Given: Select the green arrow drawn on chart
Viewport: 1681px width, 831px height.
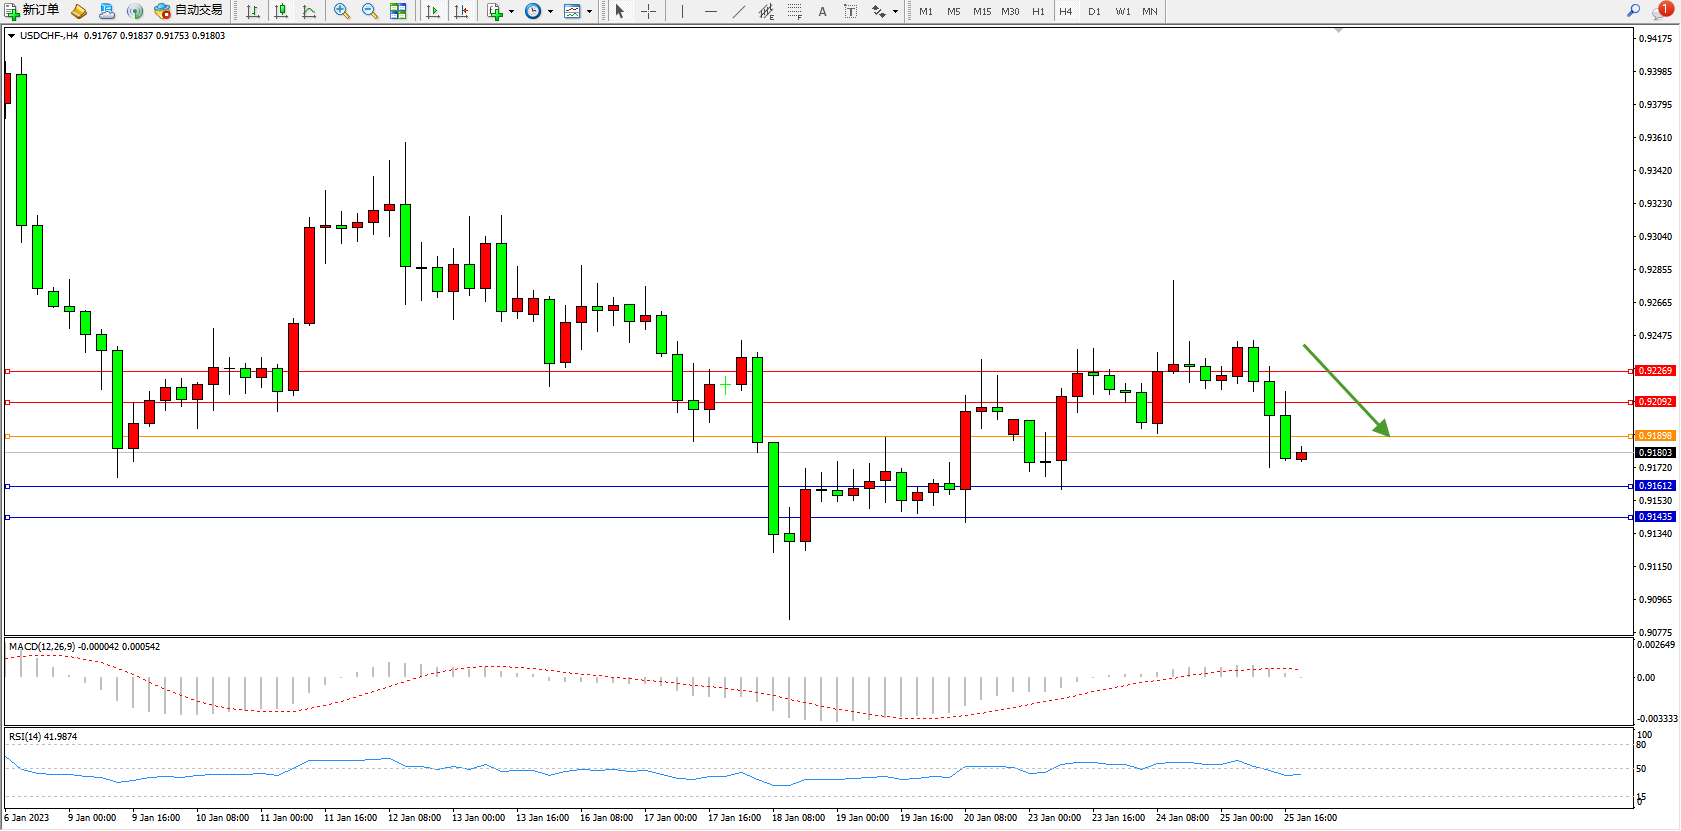Looking at the screenshot, I should tap(1346, 390).
